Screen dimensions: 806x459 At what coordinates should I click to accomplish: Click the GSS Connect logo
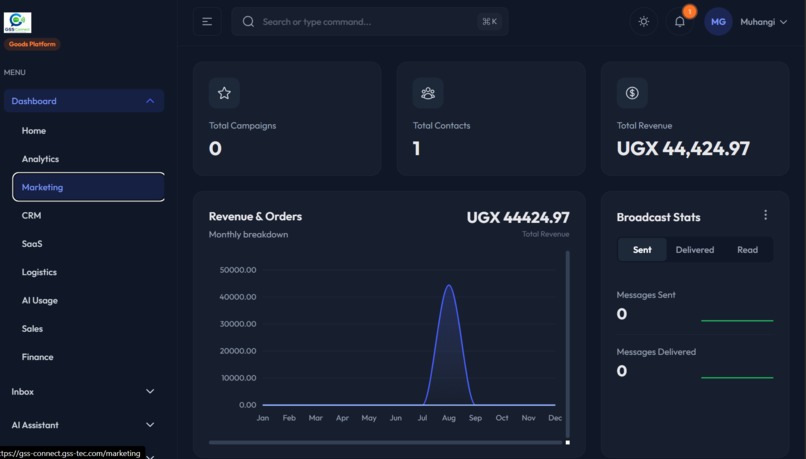coord(17,23)
